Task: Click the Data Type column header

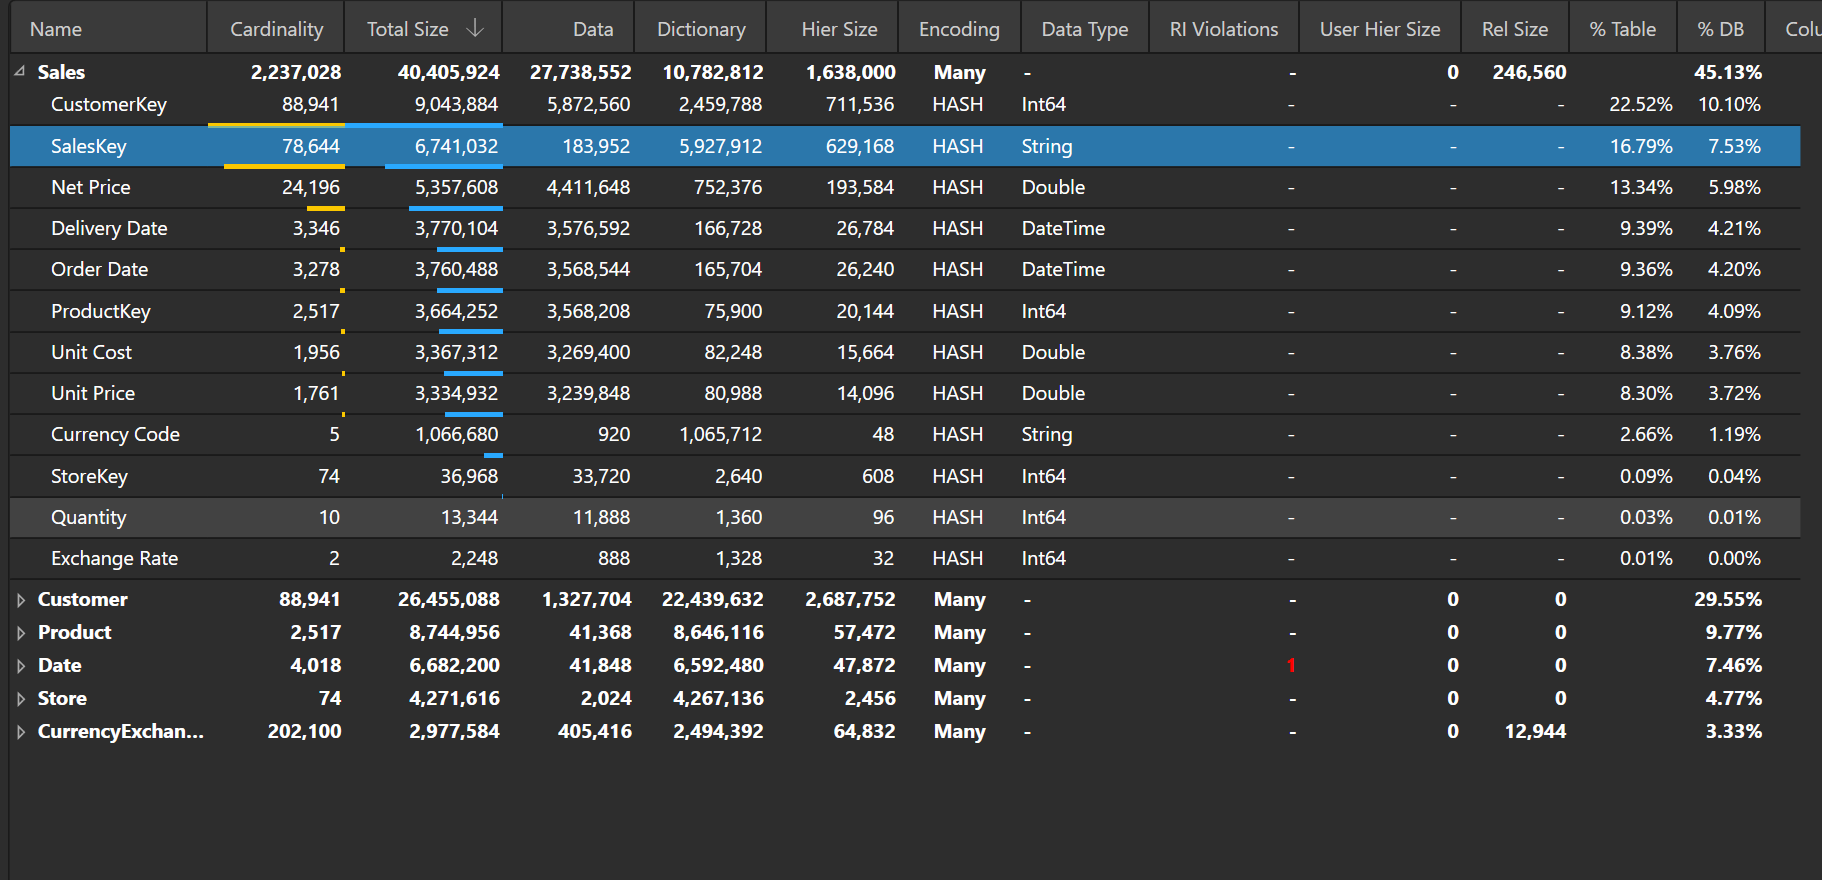Action: pyautogui.click(x=1084, y=29)
